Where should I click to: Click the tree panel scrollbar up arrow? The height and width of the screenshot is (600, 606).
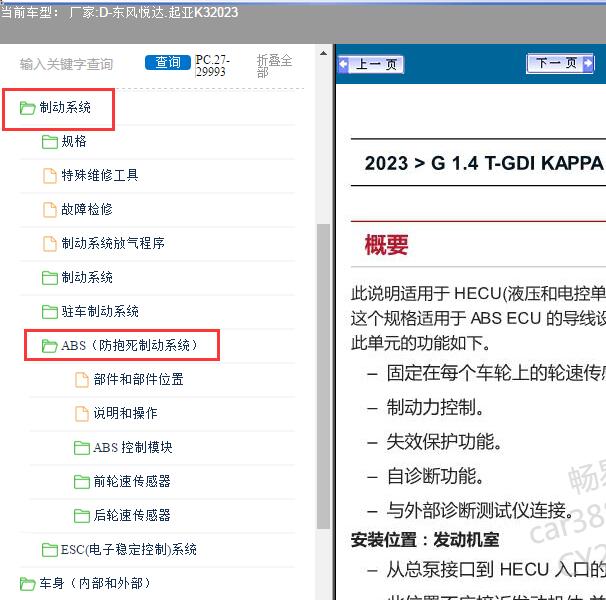coord(323,53)
